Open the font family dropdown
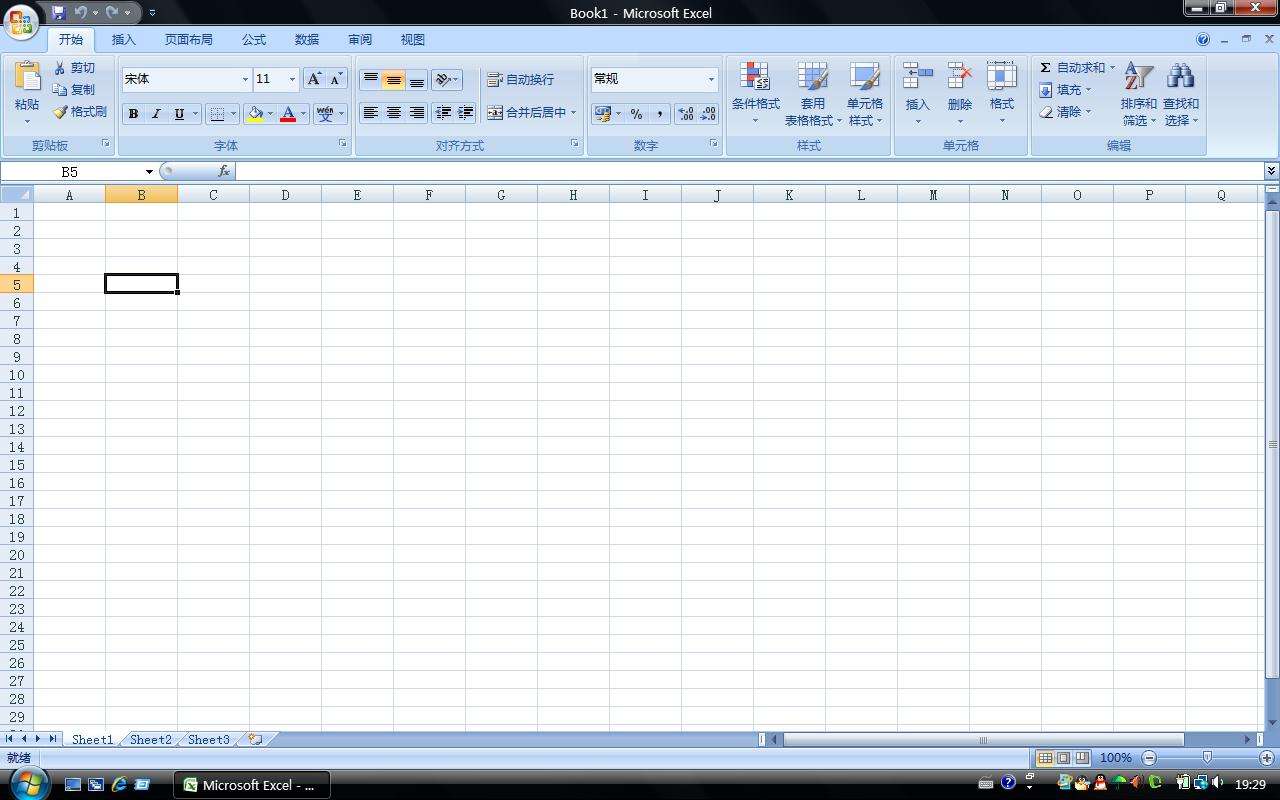Image resolution: width=1280 pixels, height=800 pixels. coord(245,79)
